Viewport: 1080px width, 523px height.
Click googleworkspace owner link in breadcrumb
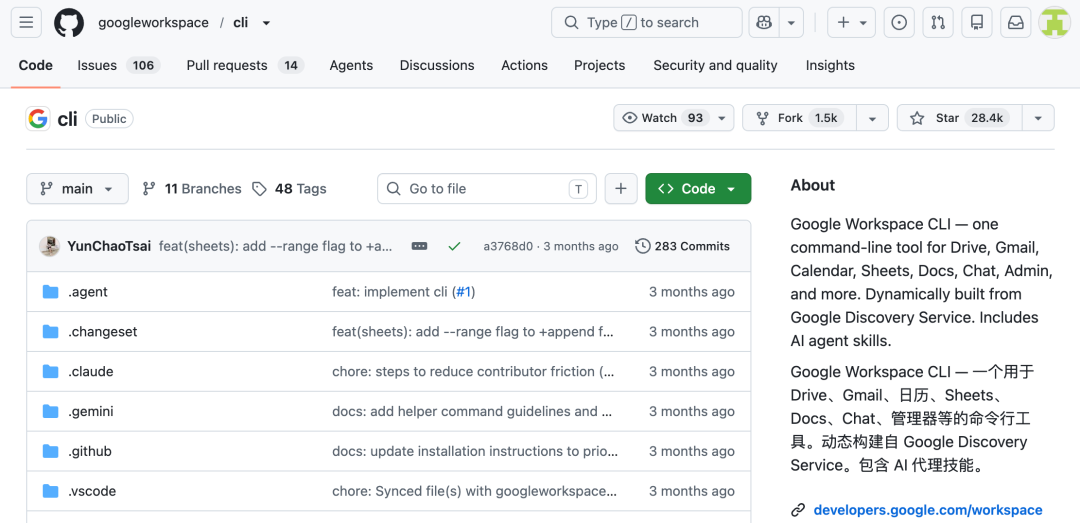click(x=153, y=23)
